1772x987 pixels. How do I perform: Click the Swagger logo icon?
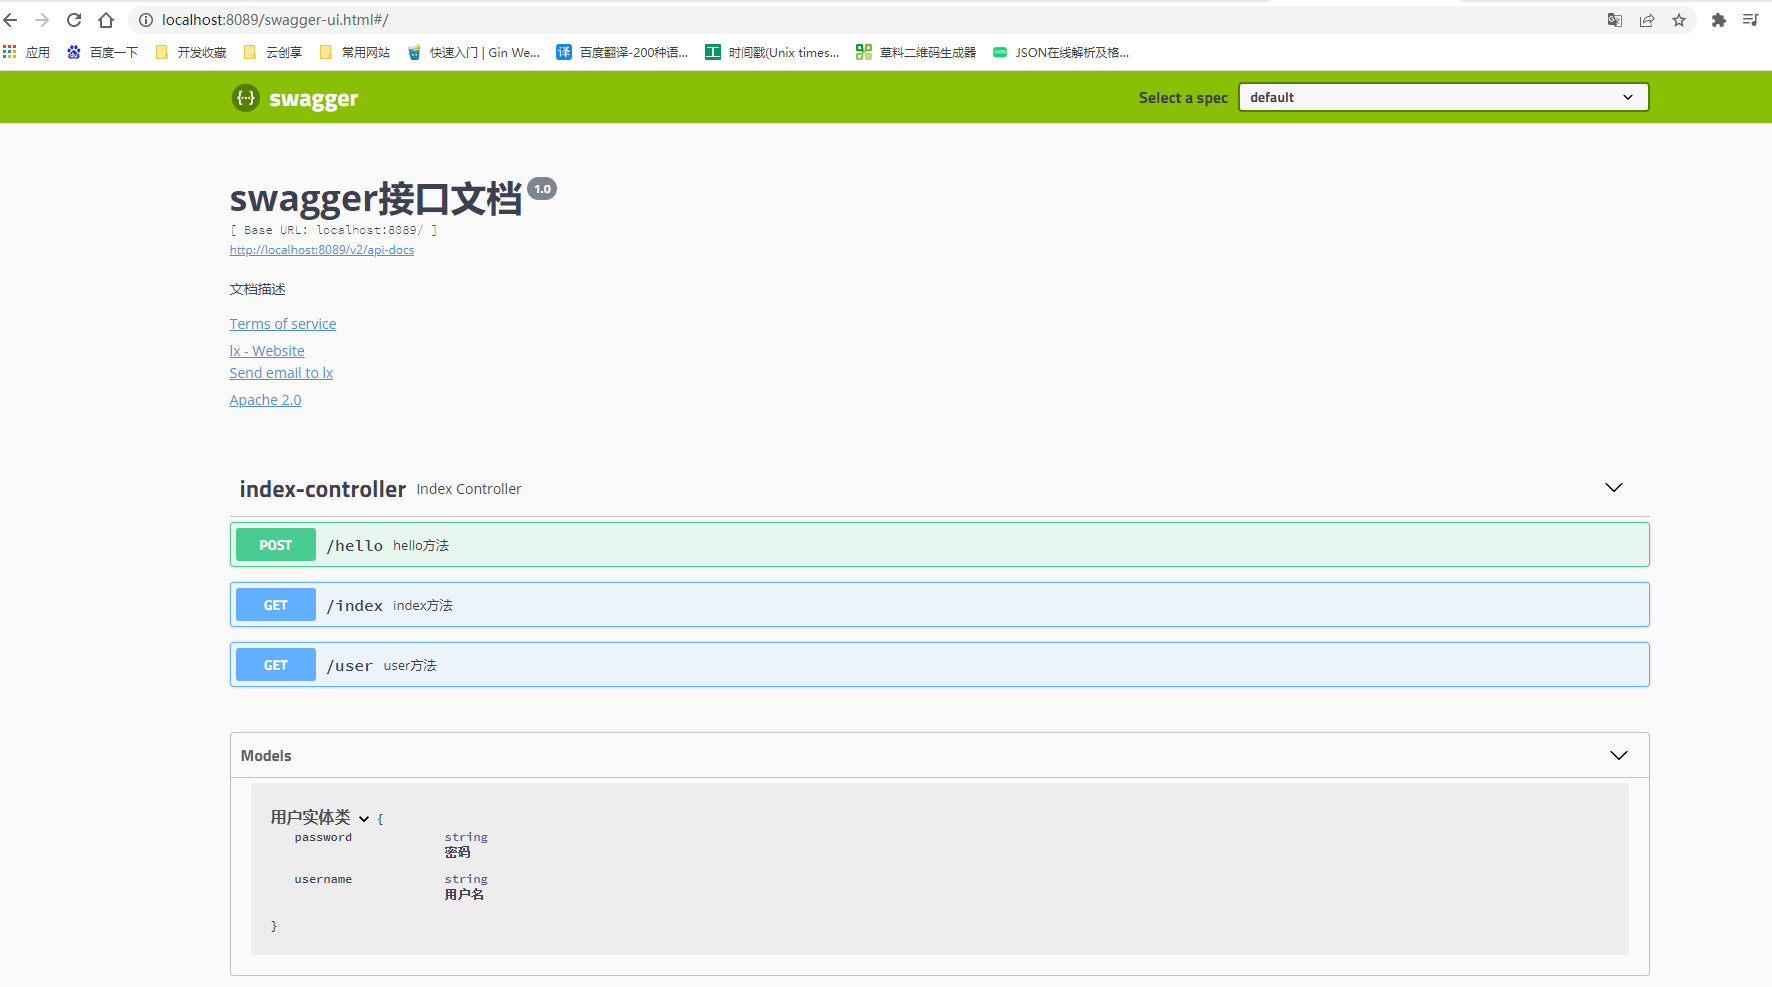click(x=244, y=98)
